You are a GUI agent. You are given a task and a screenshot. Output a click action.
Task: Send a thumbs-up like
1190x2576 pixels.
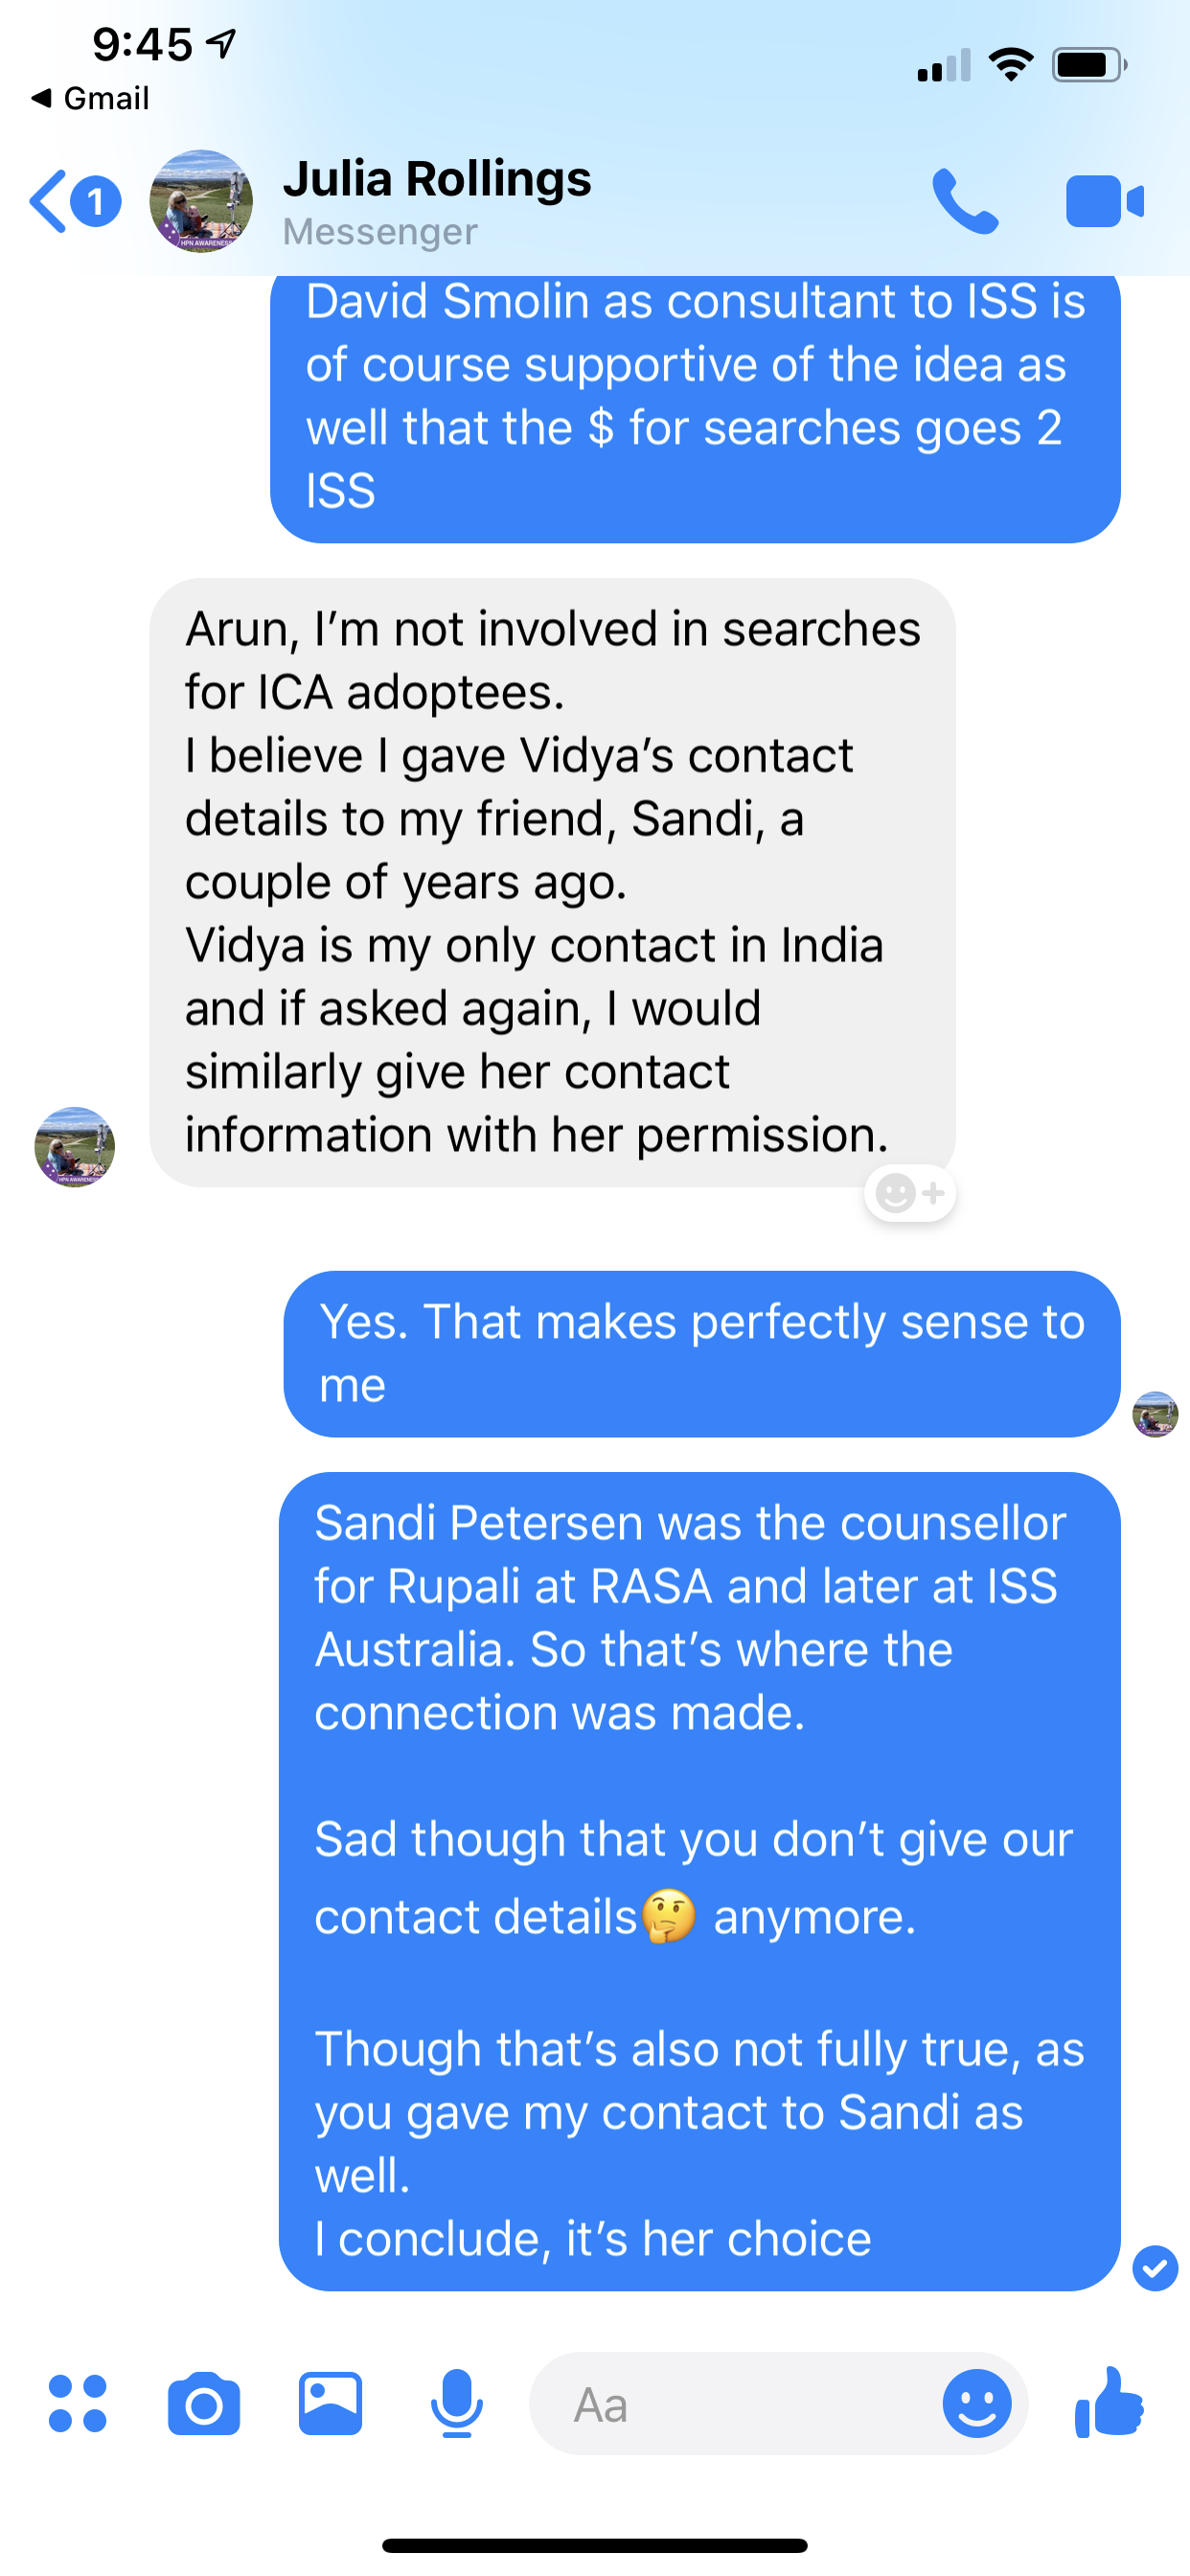pyautogui.click(x=1108, y=2402)
